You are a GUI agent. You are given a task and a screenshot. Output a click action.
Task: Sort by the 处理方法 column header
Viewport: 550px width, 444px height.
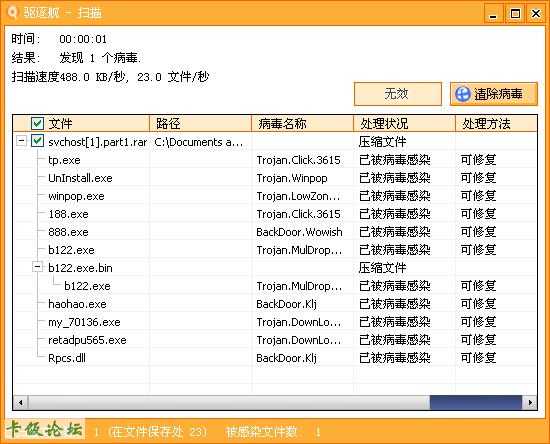coord(496,123)
